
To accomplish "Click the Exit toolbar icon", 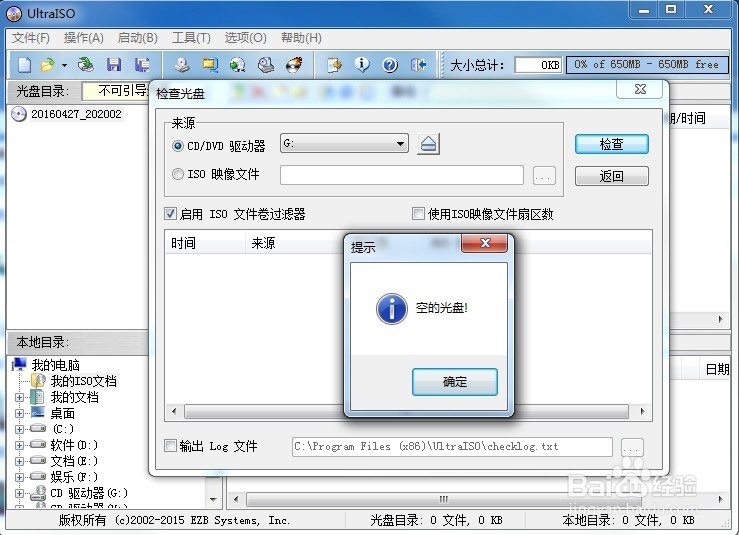I will point(418,65).
